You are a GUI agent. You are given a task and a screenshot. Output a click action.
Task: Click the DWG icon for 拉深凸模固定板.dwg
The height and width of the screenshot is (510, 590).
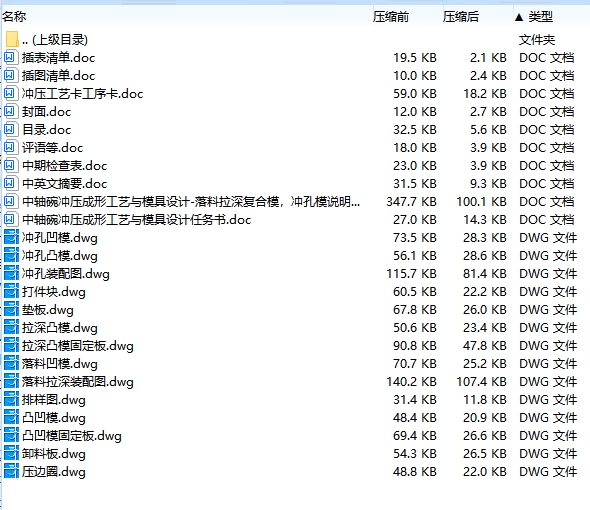11,346
